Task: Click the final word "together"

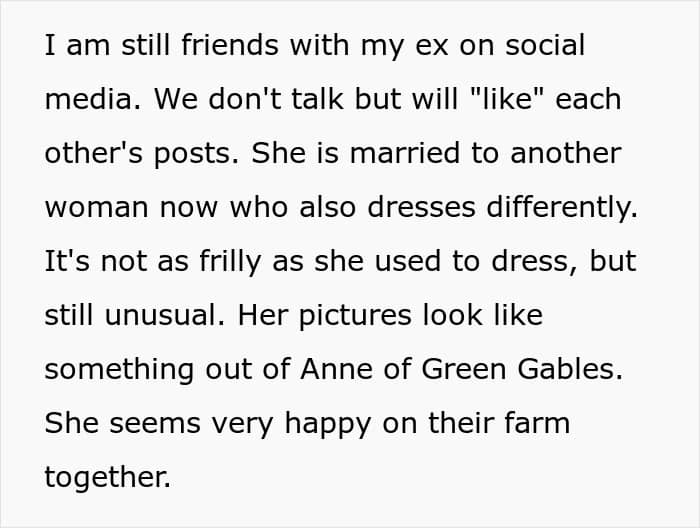Action: pos(107,478)
